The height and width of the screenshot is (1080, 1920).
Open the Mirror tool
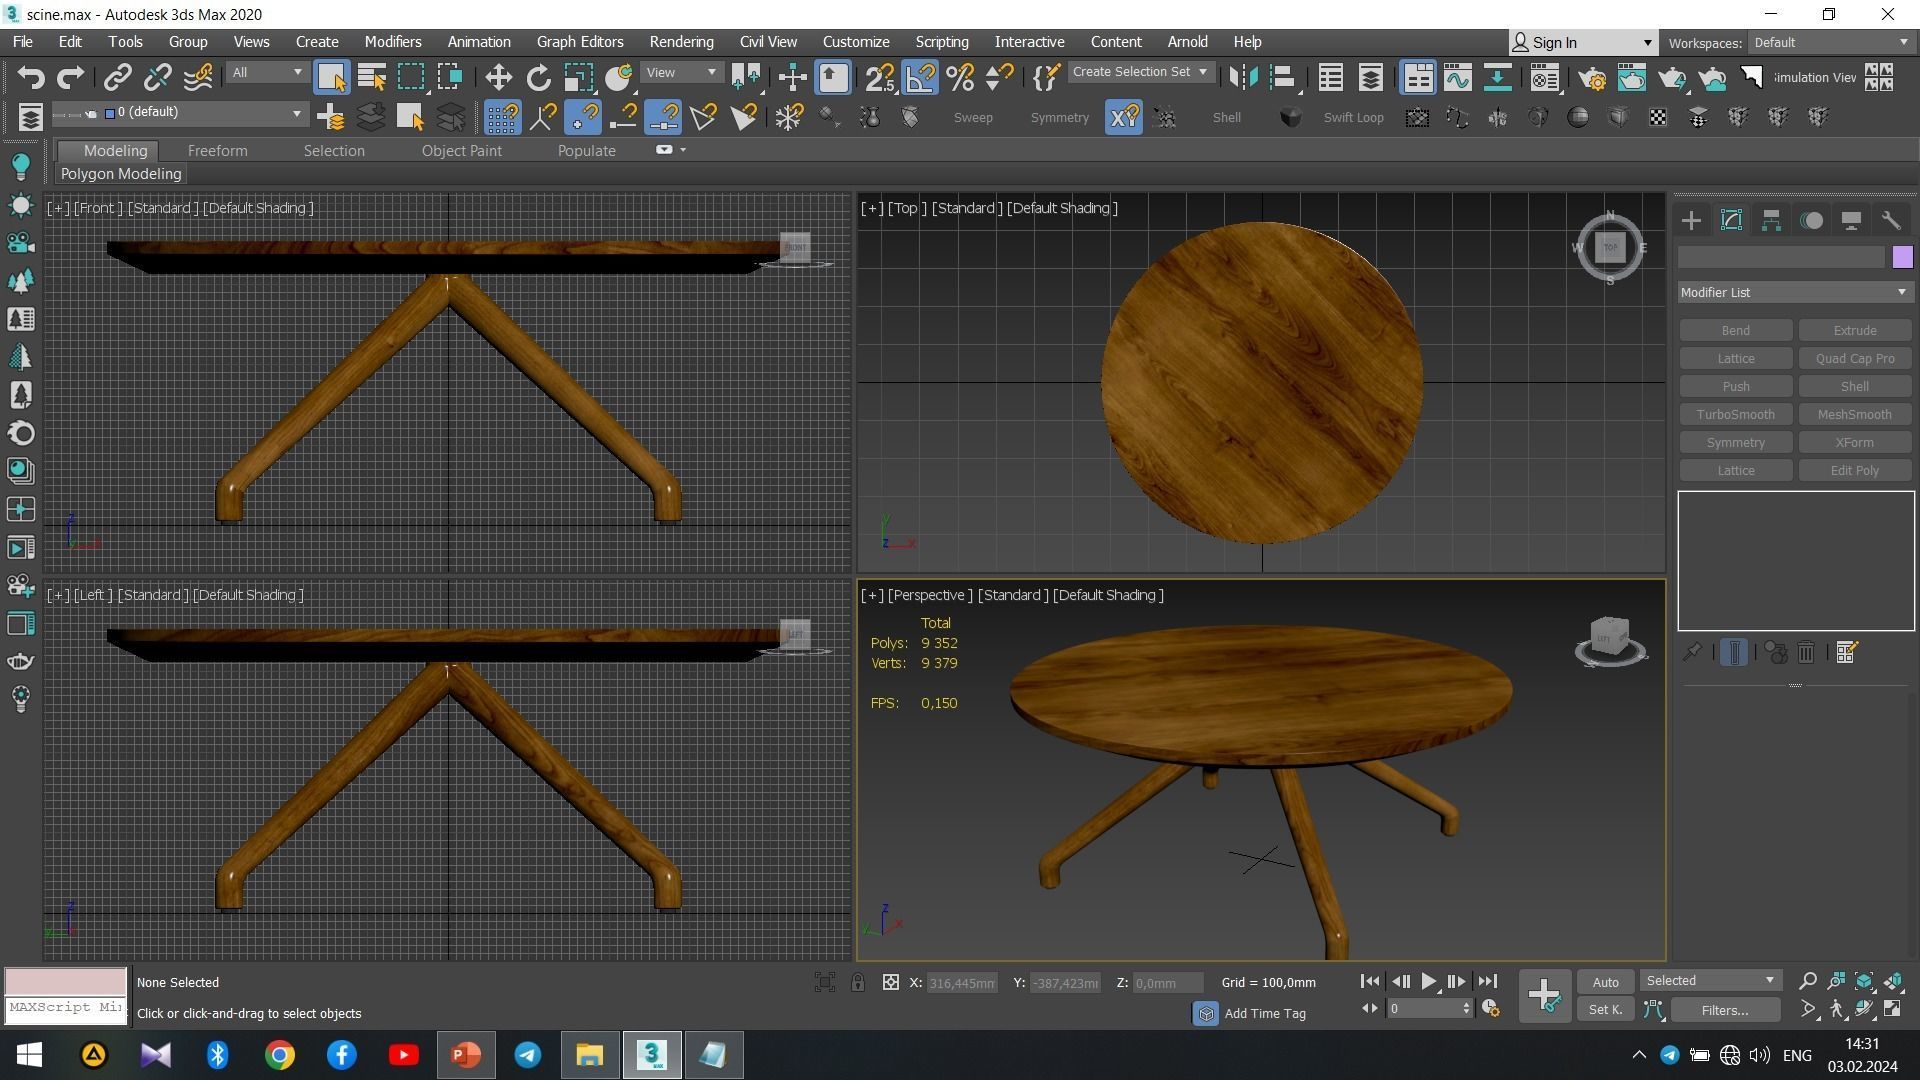(1243, 77)
